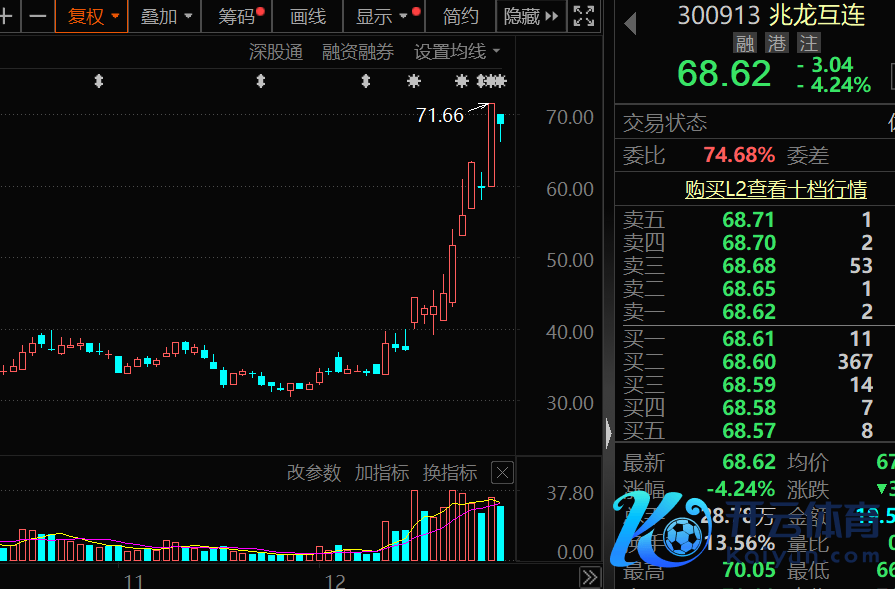Expand the 叠加 overlay dropdown
Screen dimensions: 895x589
[165, 16]
